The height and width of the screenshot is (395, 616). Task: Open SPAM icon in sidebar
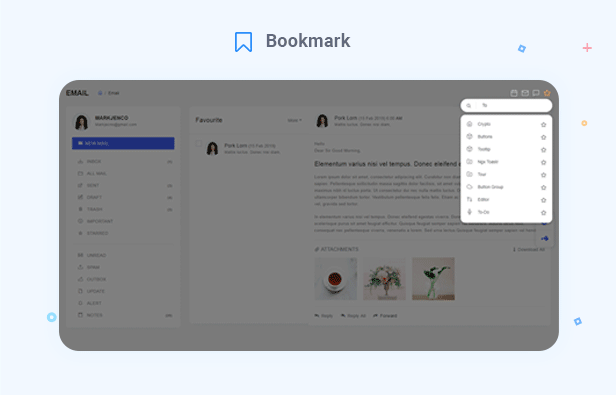(x=80, y=267)
